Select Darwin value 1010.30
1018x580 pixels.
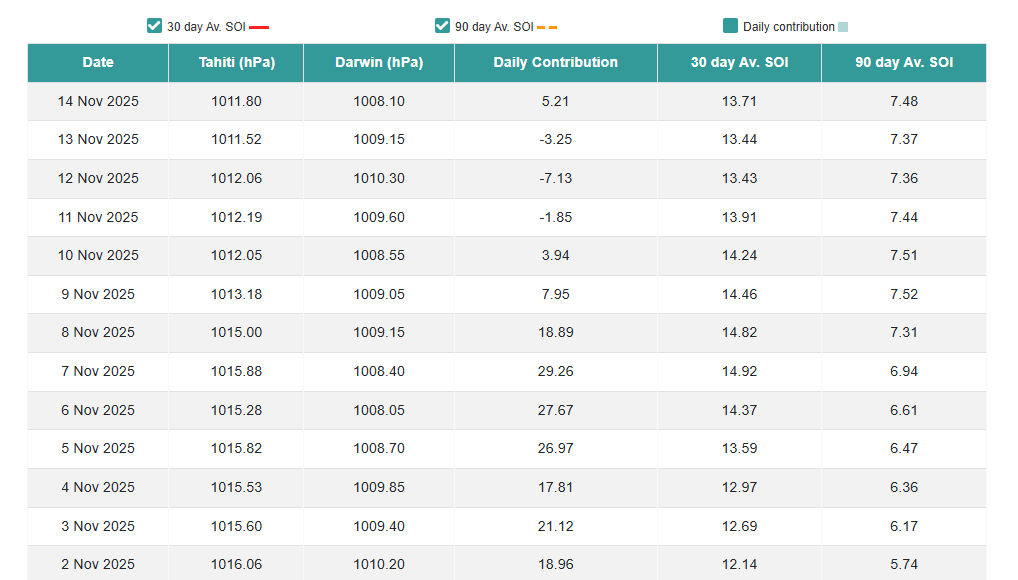coord(379,178)
